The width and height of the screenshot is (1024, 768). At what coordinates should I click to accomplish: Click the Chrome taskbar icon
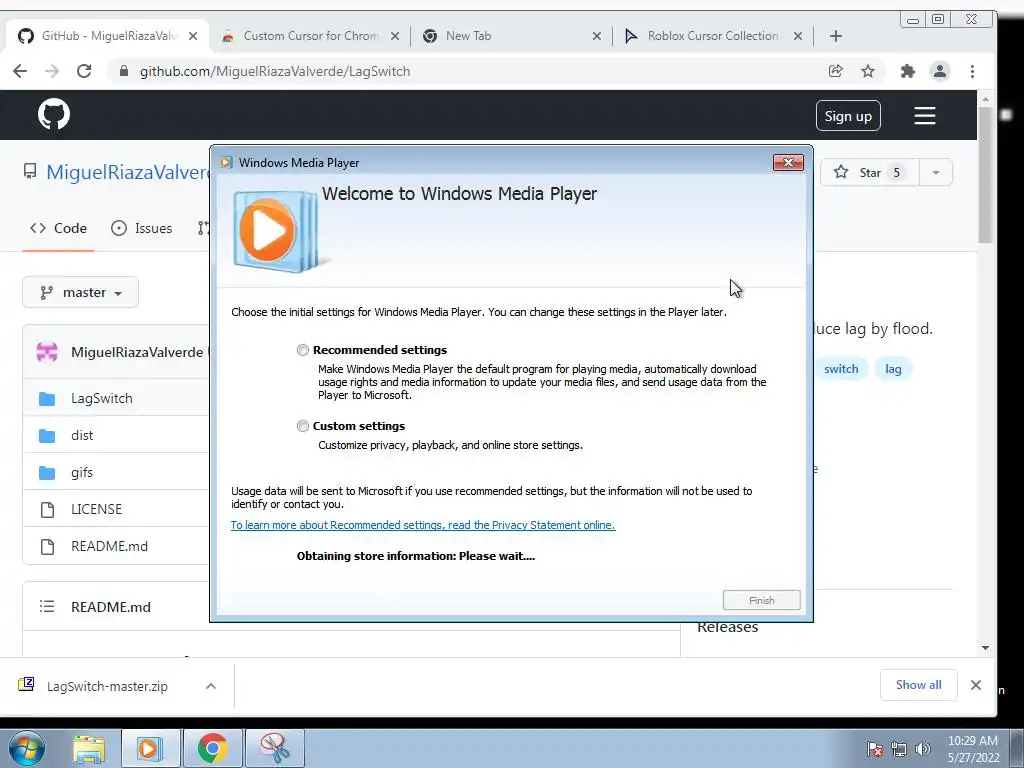coord(213,748)
